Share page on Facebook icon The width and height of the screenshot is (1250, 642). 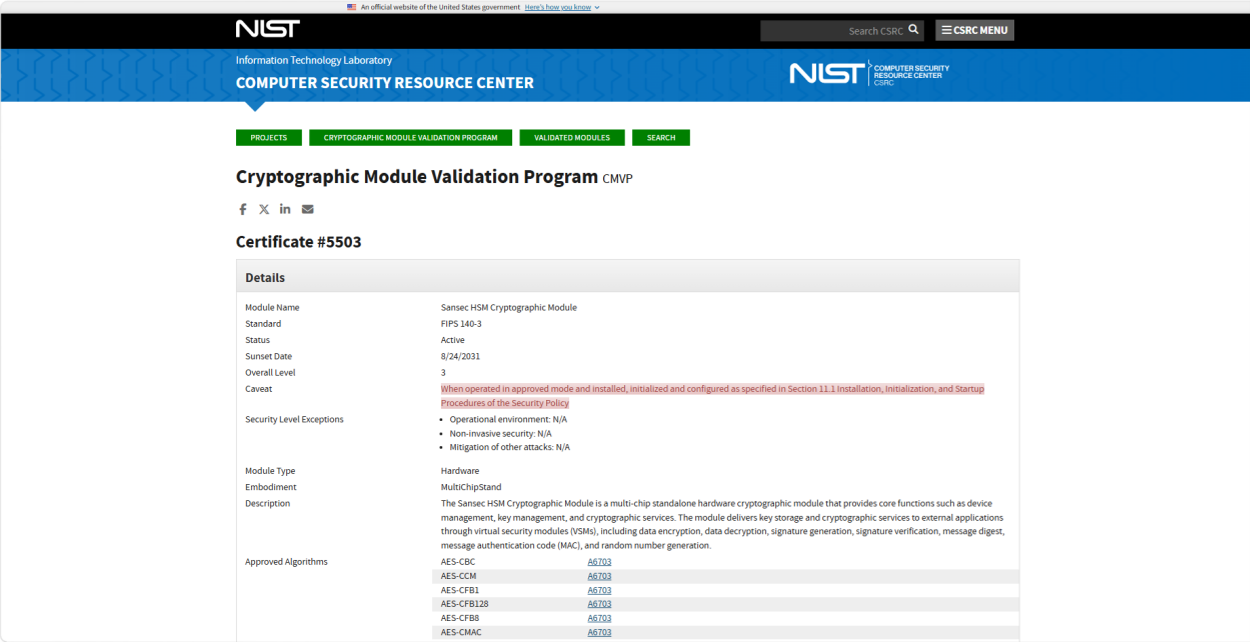242,209
